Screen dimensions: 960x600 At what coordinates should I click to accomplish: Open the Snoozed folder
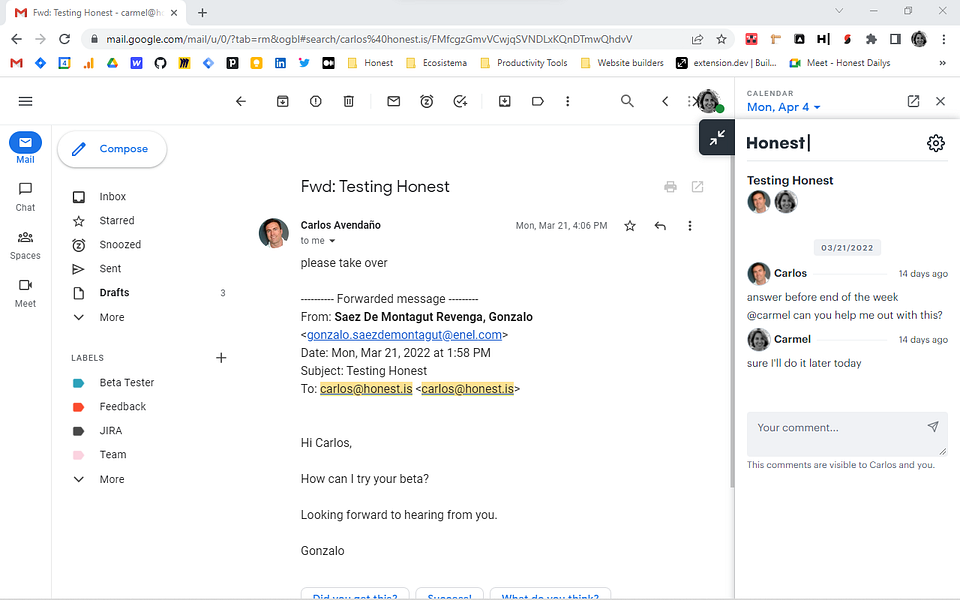pyautogui.click(x=120, y=244)
